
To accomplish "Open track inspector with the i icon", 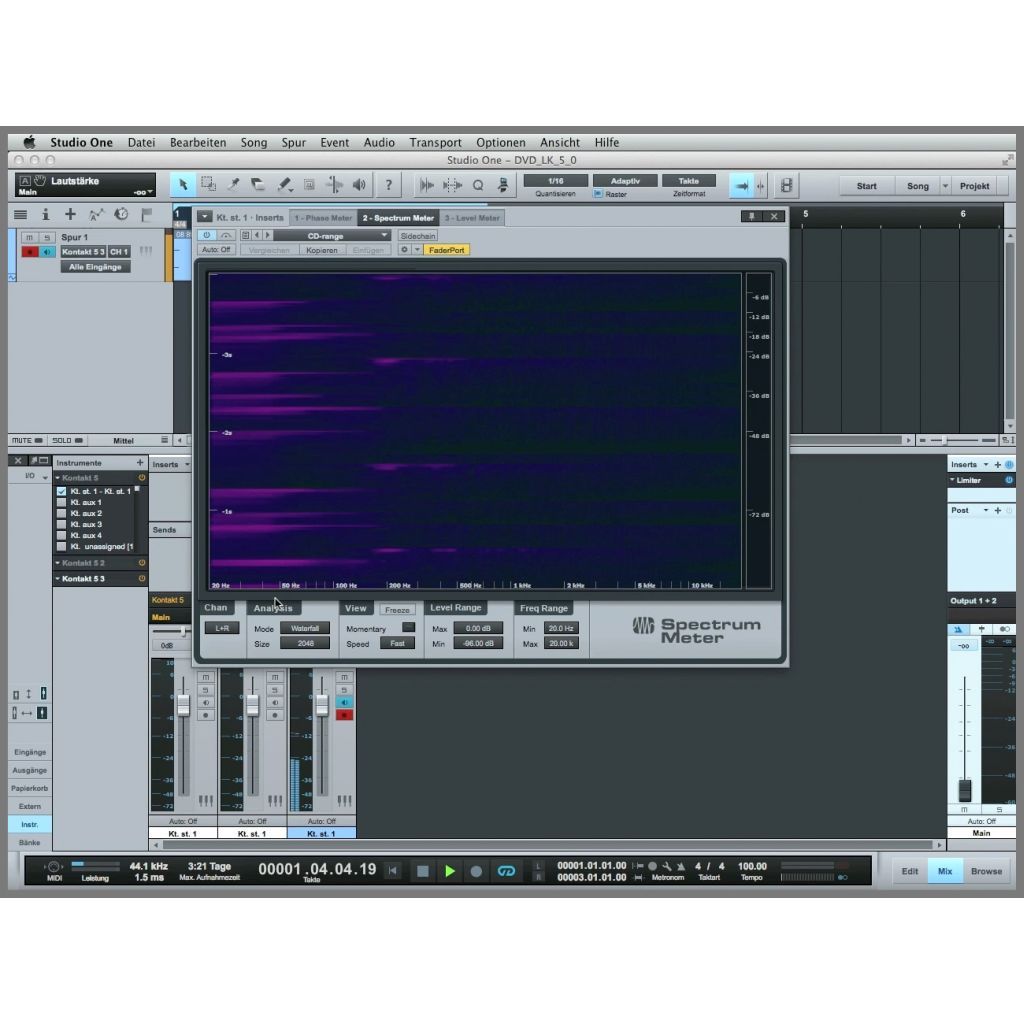I will pos(45,214).
